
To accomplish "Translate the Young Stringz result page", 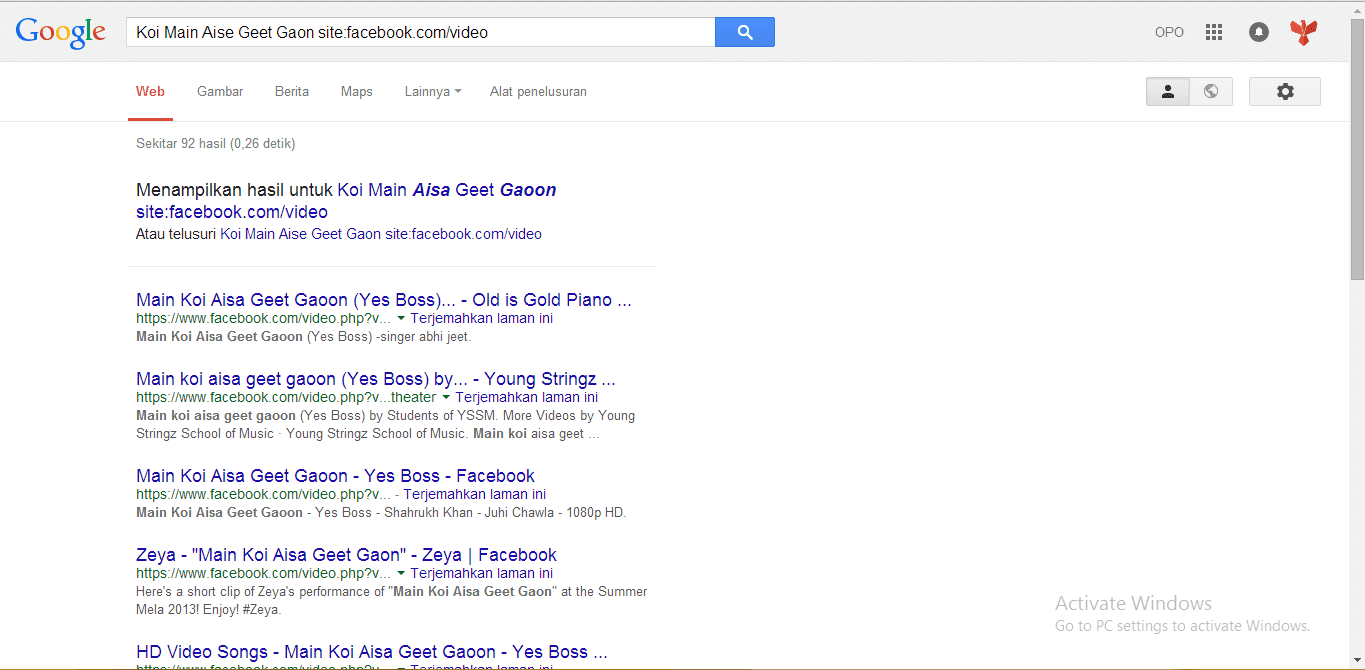I will pyautogui.click(x=527, y=397).
